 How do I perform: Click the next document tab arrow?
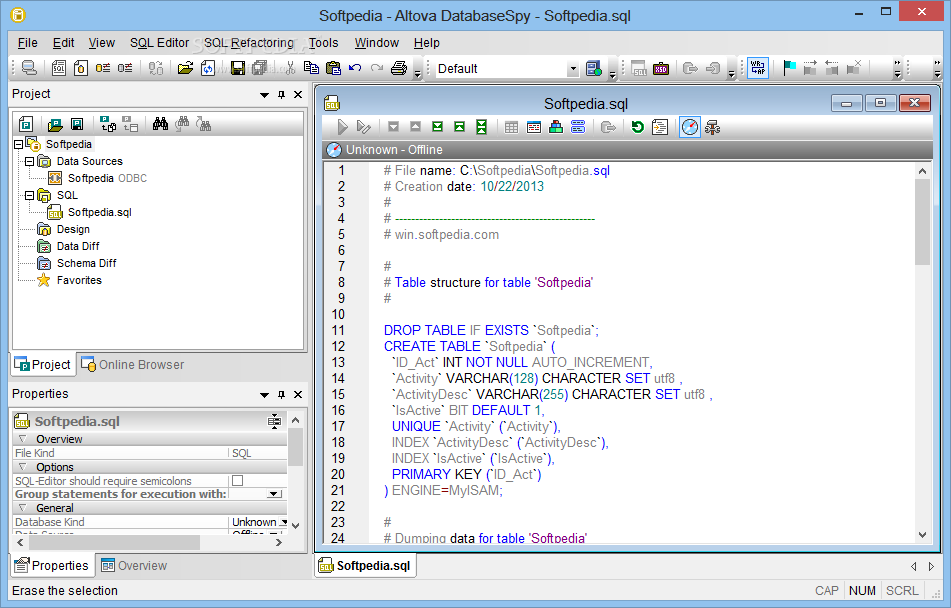click(932, 566)
